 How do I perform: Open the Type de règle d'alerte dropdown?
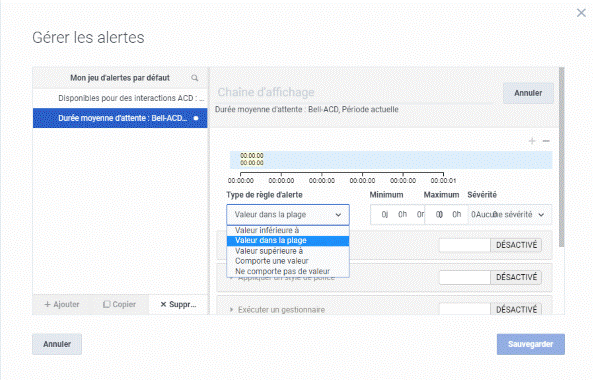coord(288,215)
